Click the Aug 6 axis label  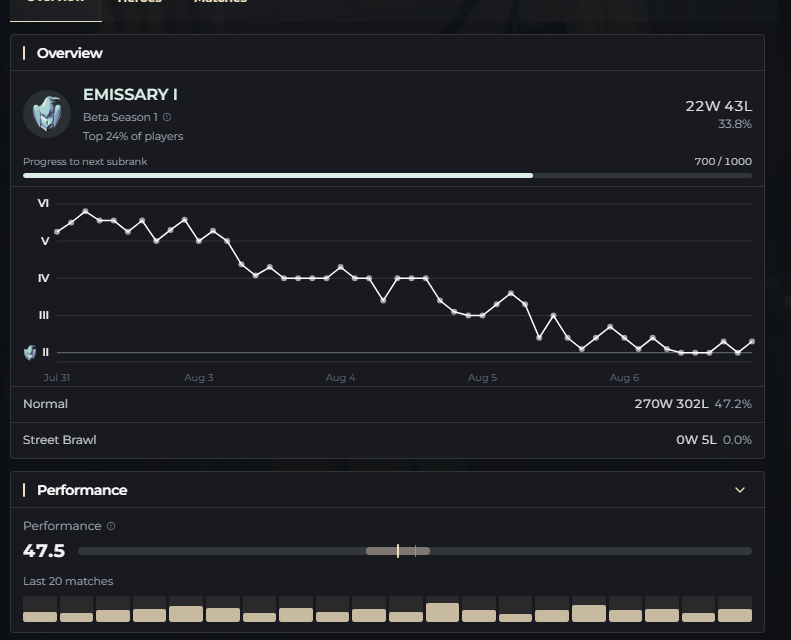pos(624,377)
